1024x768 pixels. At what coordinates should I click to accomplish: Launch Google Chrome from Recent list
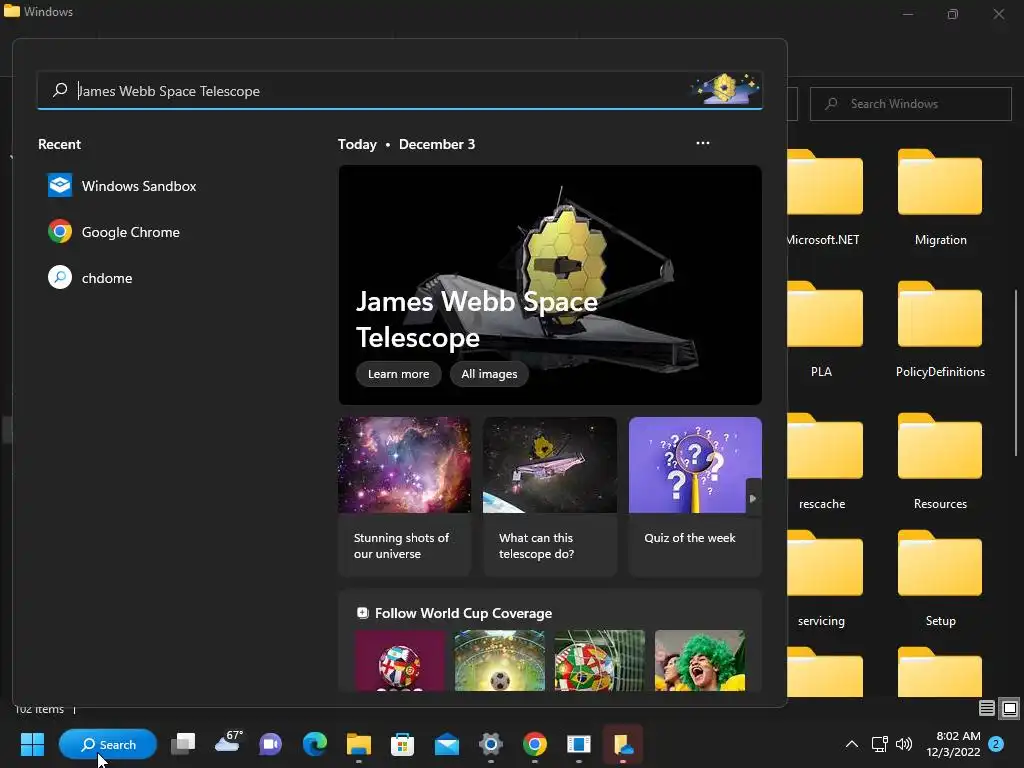(114, 232)
